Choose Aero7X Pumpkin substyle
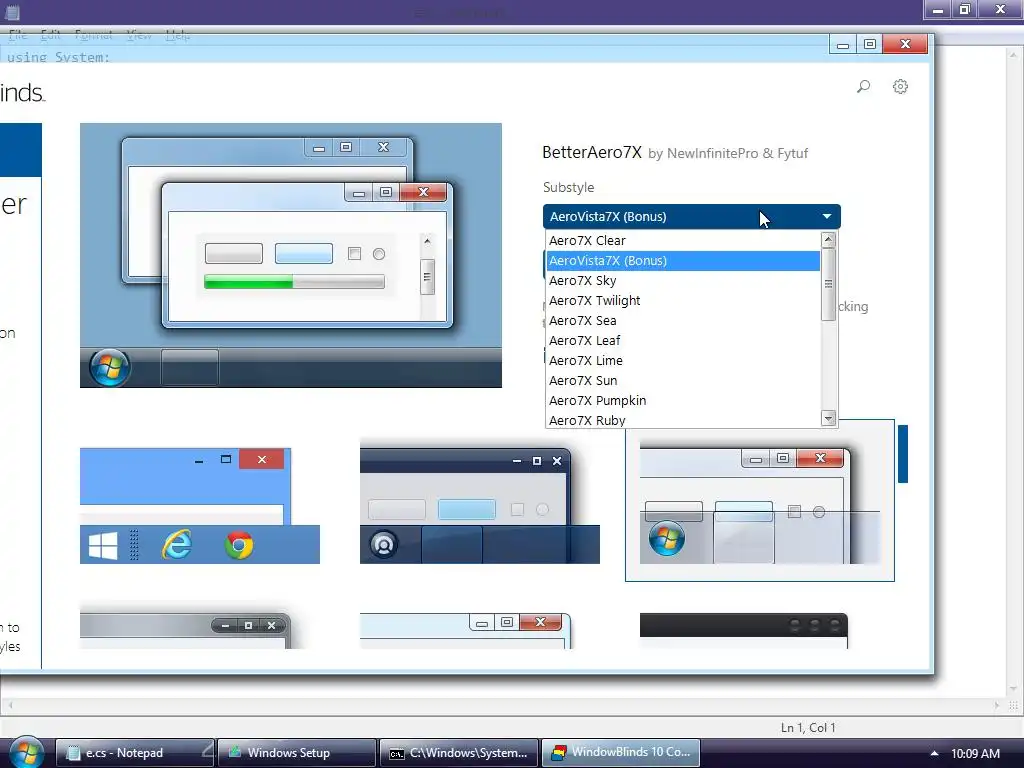This screenshot has height=768, width=1024. click(x=683, y=400)
